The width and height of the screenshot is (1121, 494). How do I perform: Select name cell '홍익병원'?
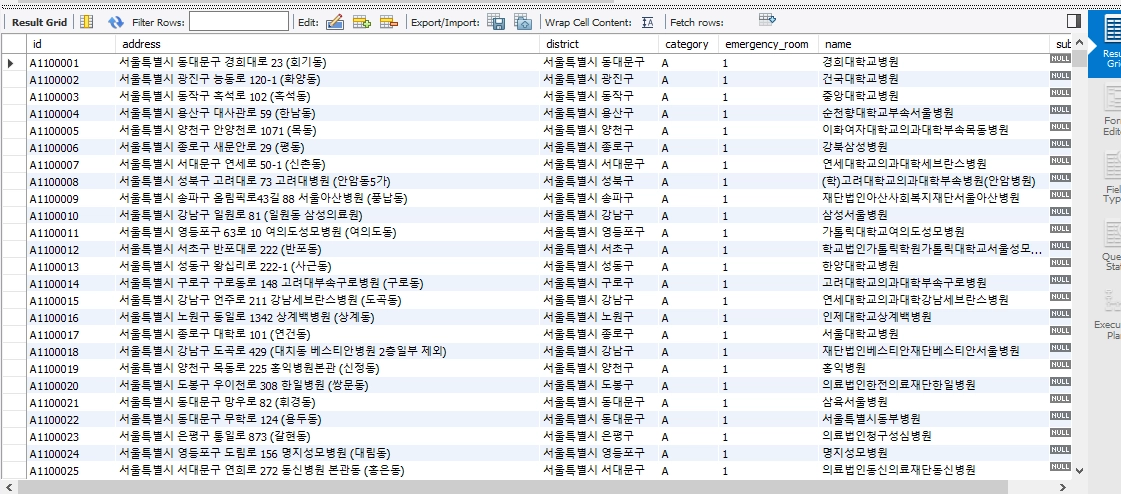pyautogui.click(x=934, y=368)
